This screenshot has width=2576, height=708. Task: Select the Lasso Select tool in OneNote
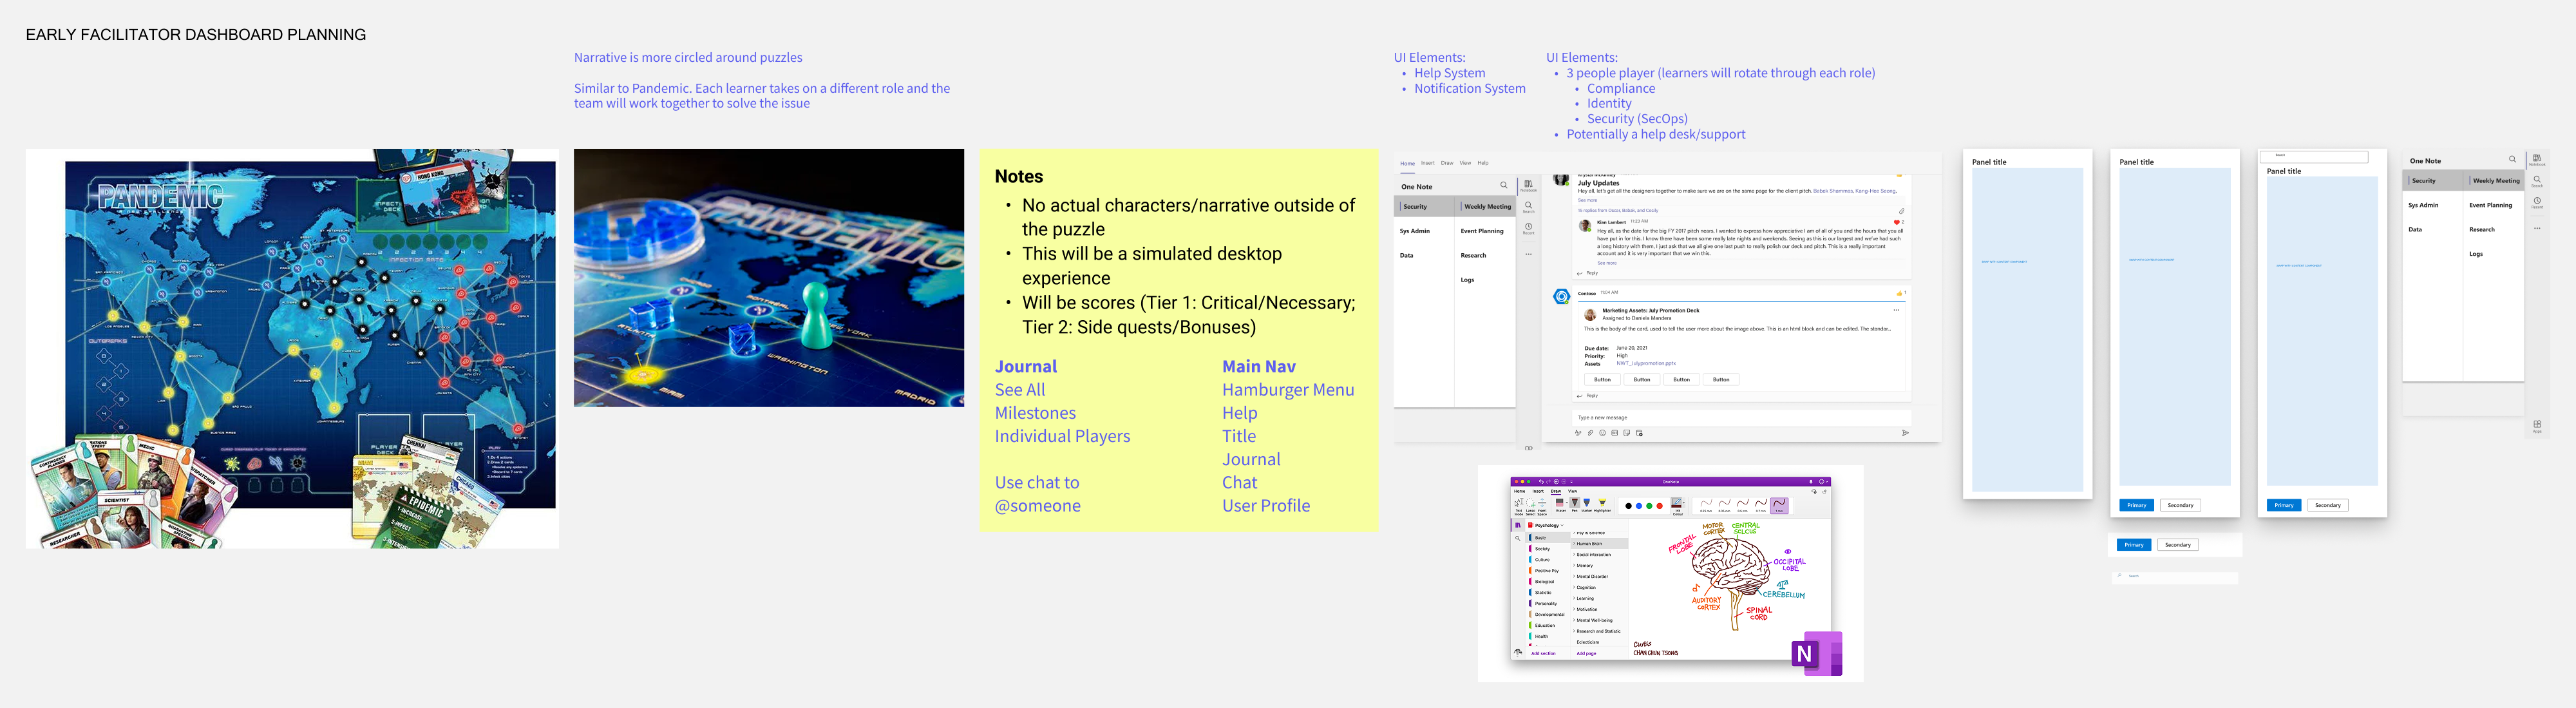(x=1530, y=507)
